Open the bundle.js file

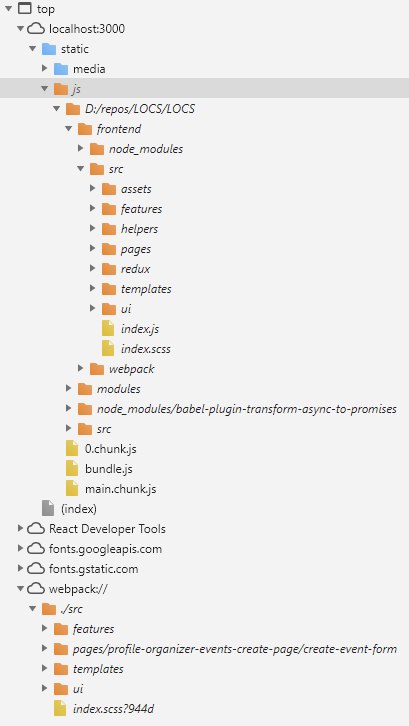click(x=109, y=469)
